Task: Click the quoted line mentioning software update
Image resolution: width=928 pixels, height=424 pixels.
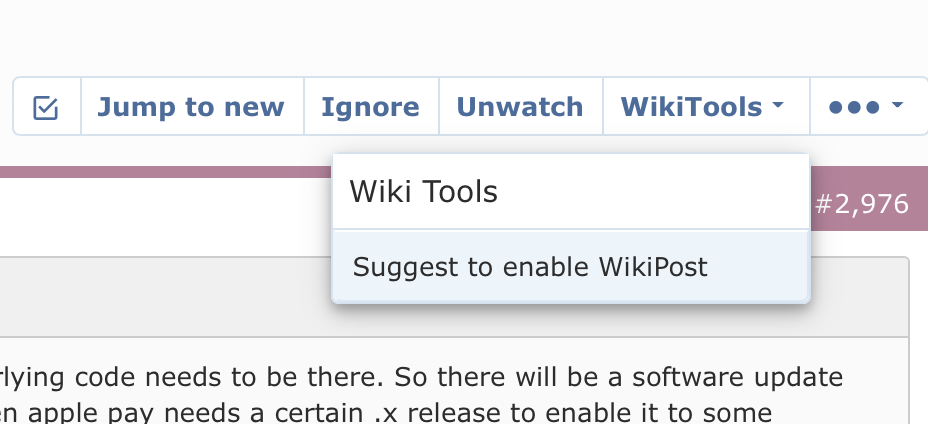Action: (x=421, y=377)
